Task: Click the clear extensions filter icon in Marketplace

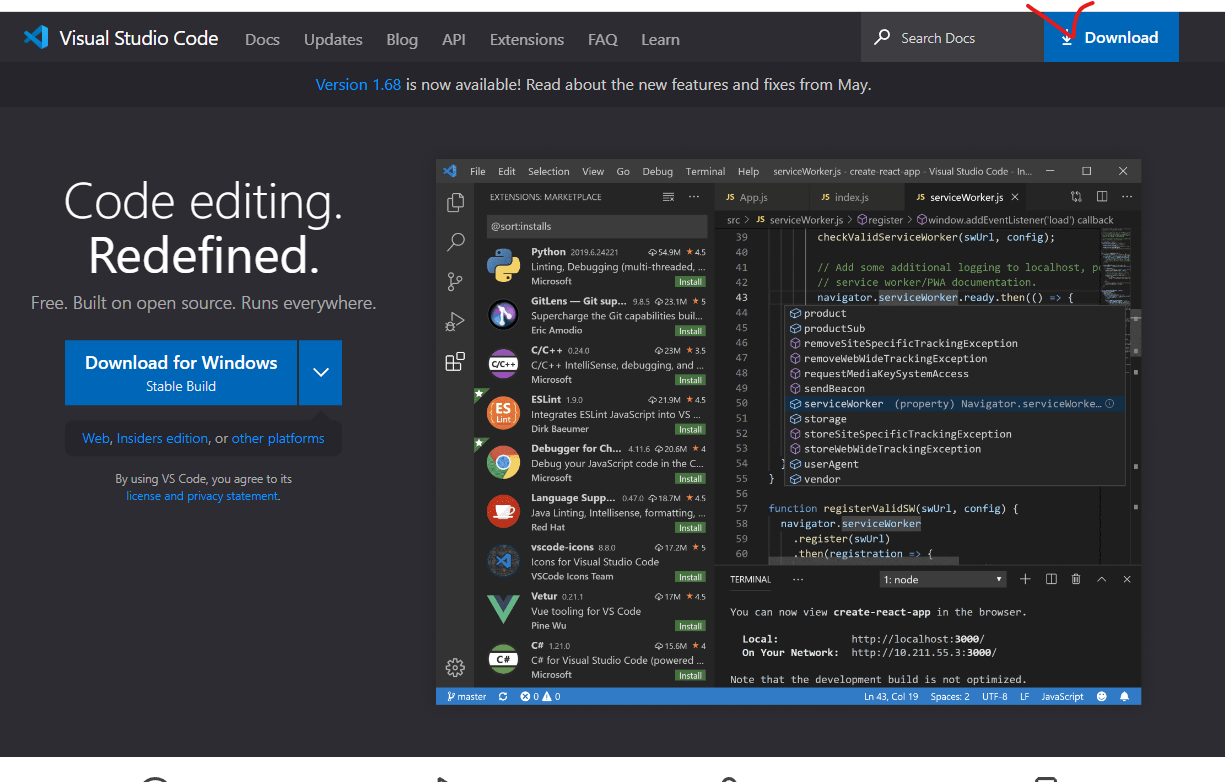Action: point(668,197)
